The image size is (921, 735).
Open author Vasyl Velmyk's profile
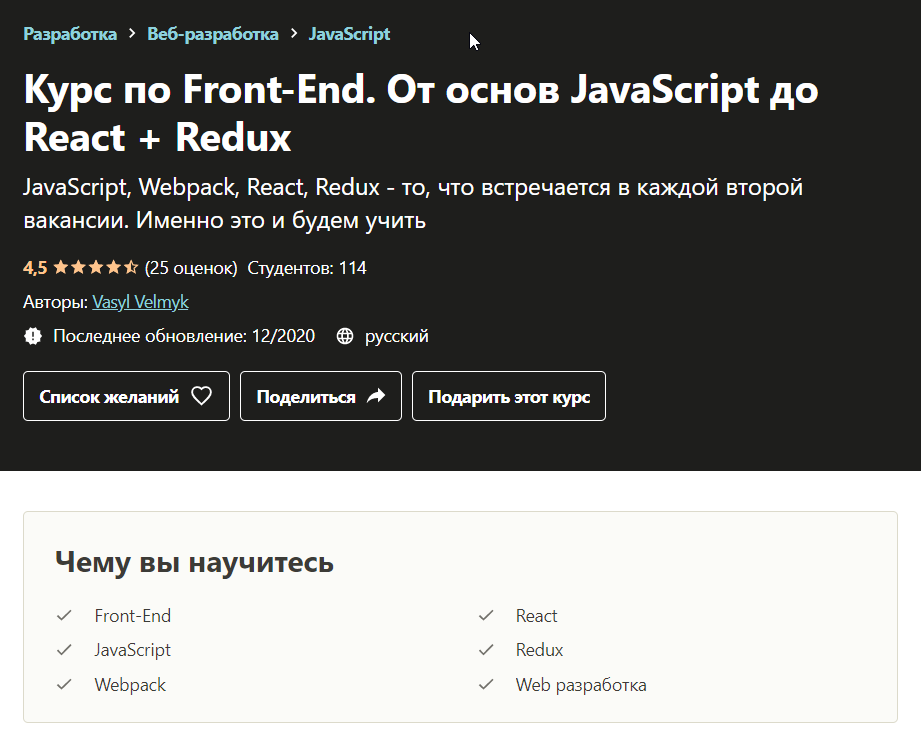[140, 302]
